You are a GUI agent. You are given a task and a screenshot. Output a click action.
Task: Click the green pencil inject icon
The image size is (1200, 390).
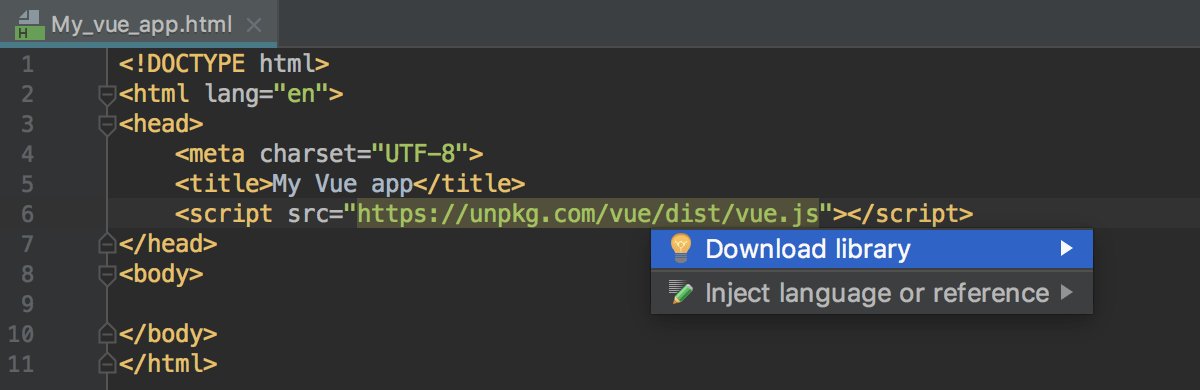point(681,293)
